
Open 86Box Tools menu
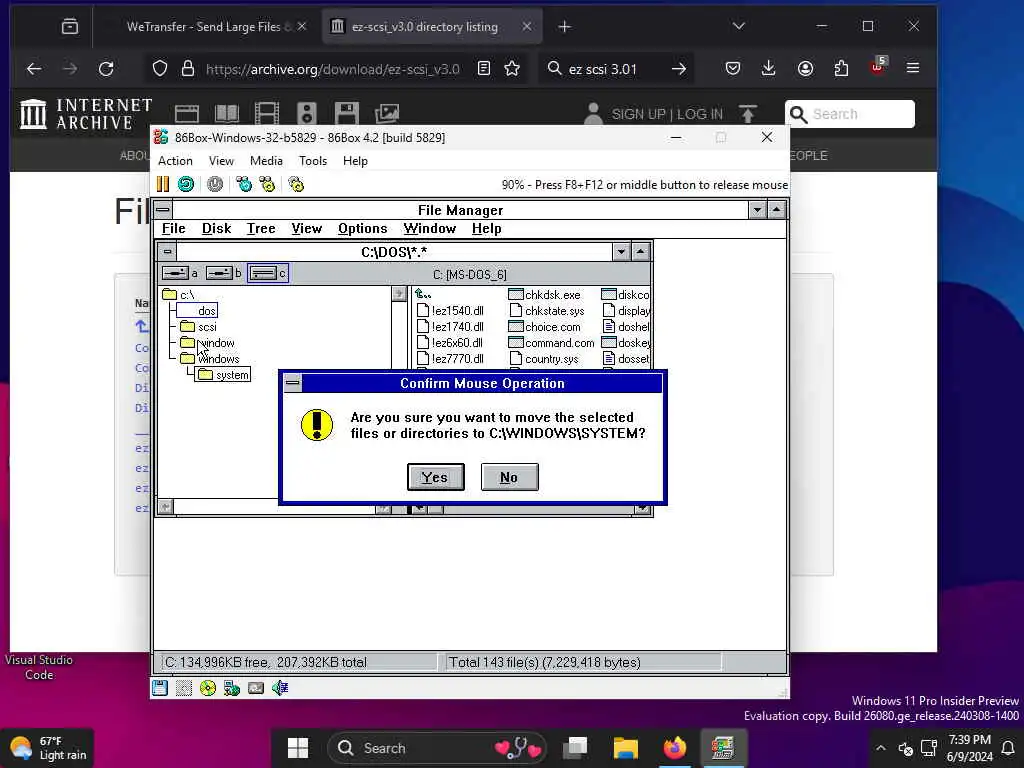coord(313,161)
